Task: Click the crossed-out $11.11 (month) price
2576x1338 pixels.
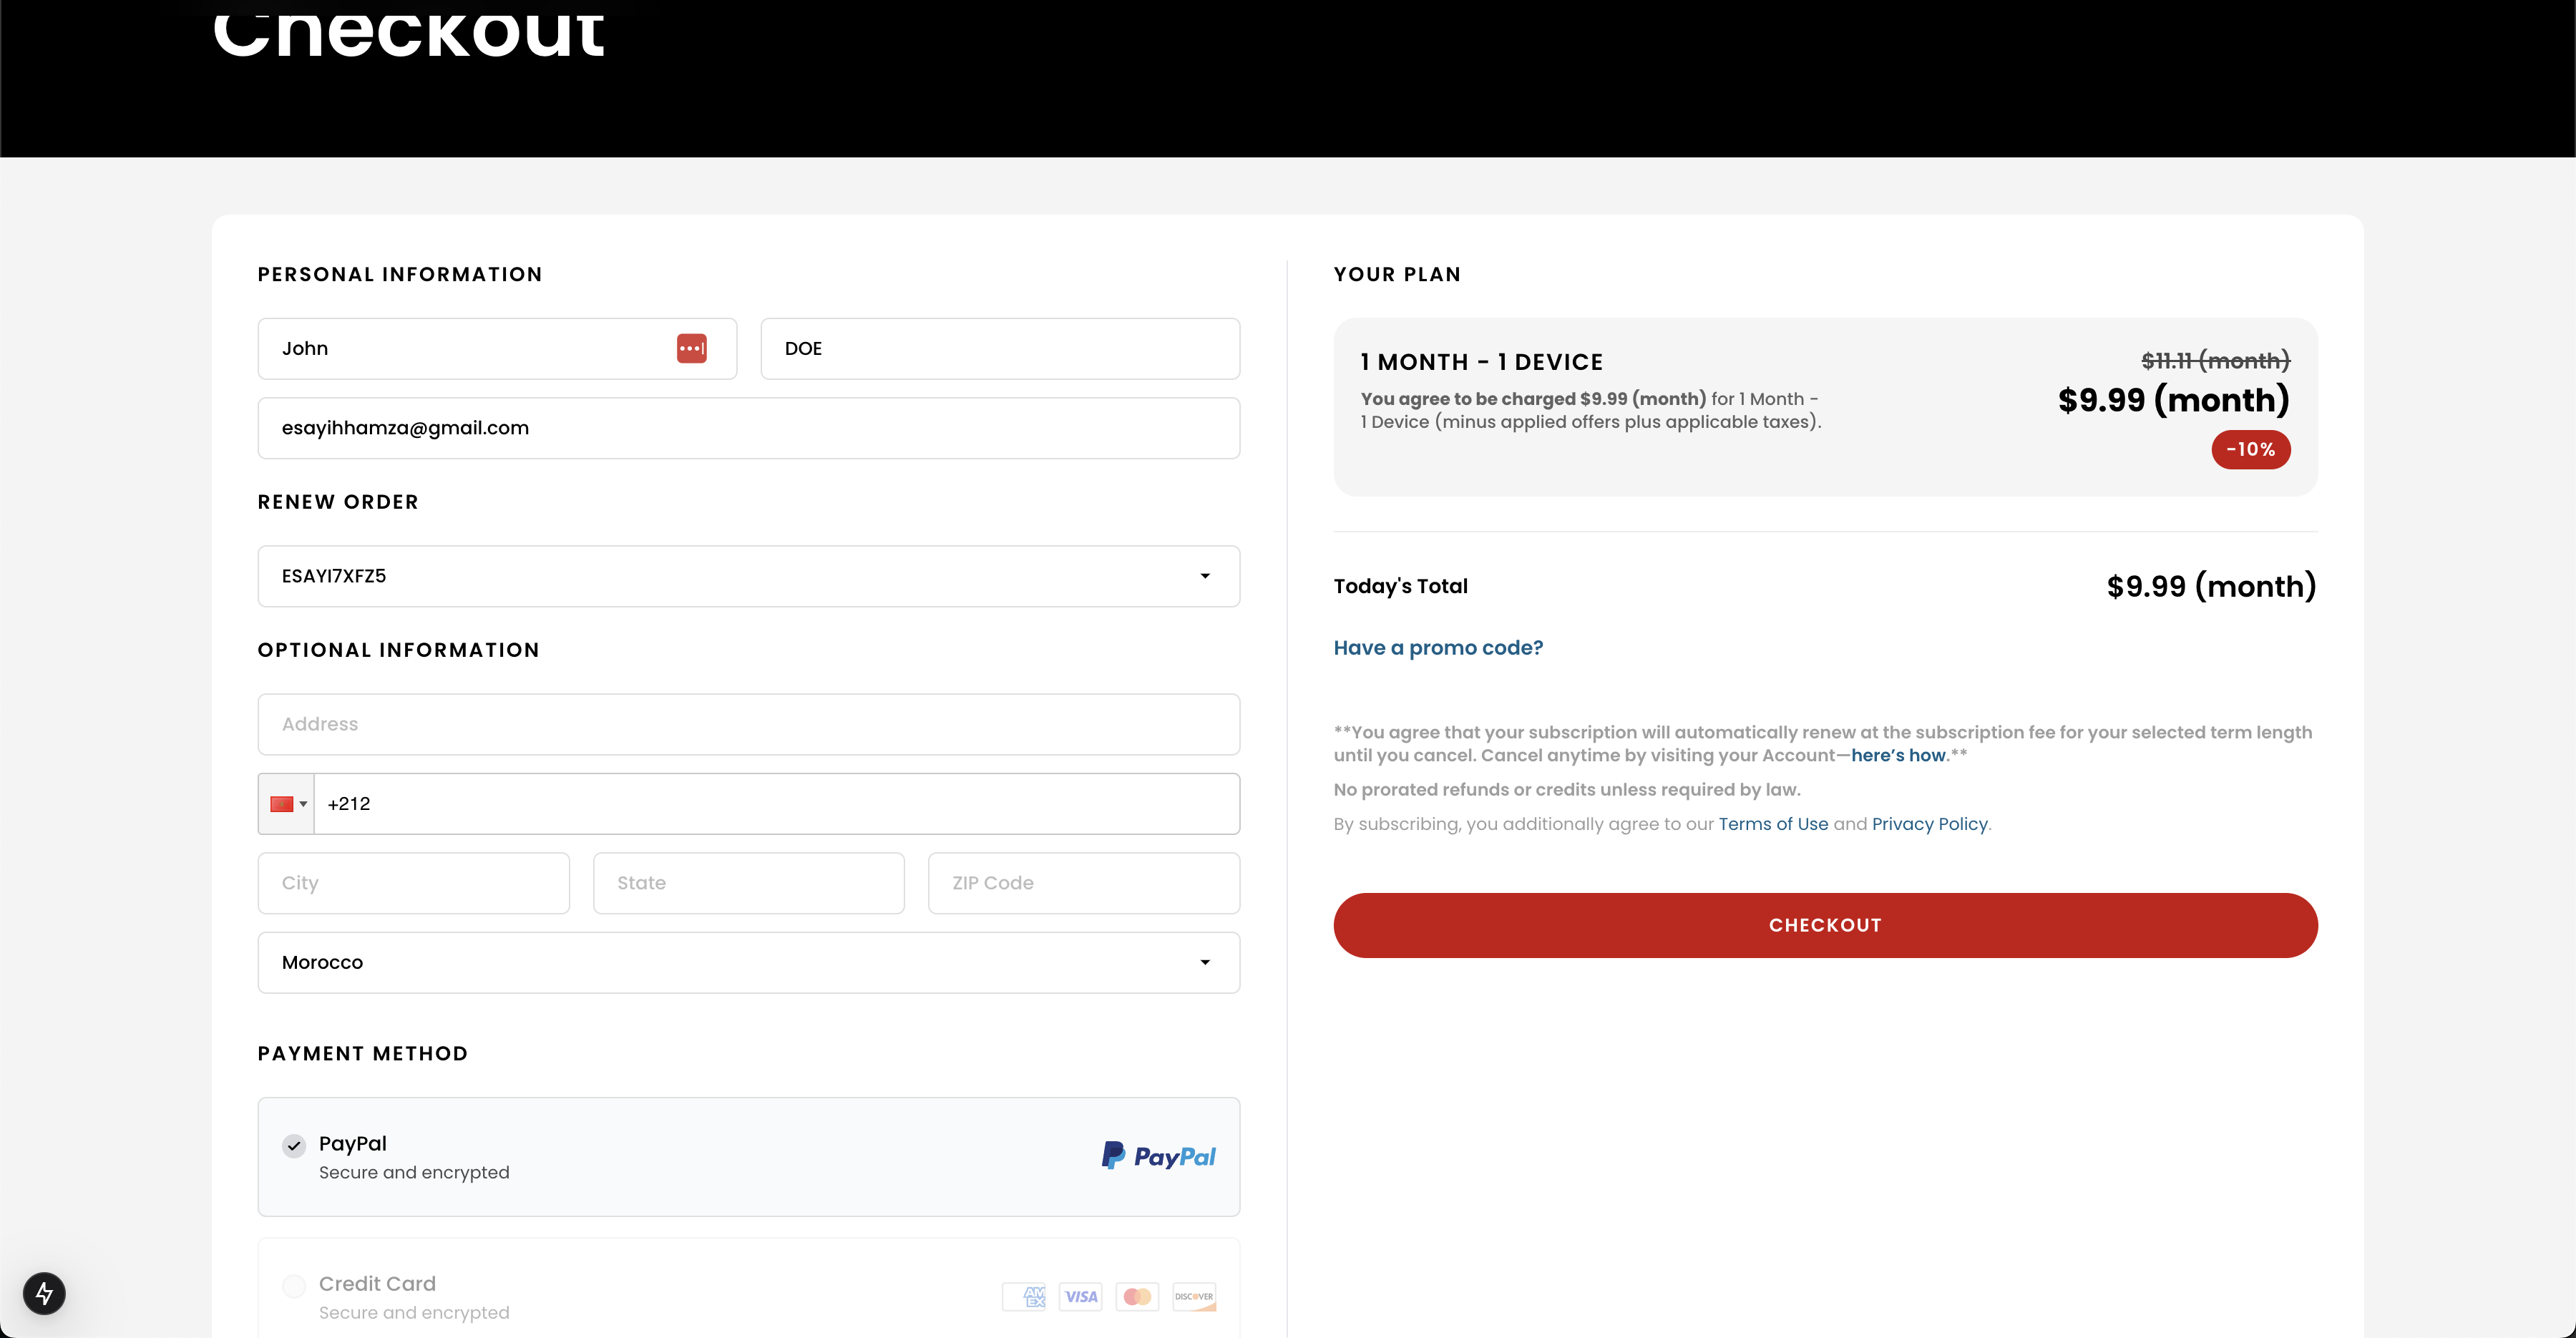Action: (x=2215, y=361)
